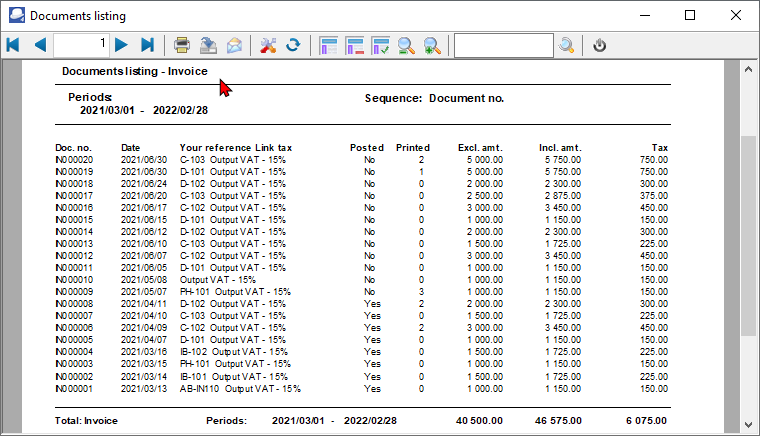Click 'IB-102 Output VAT - 15%' reference
This screenshot has width=760, height=436.
coord(234,352)
